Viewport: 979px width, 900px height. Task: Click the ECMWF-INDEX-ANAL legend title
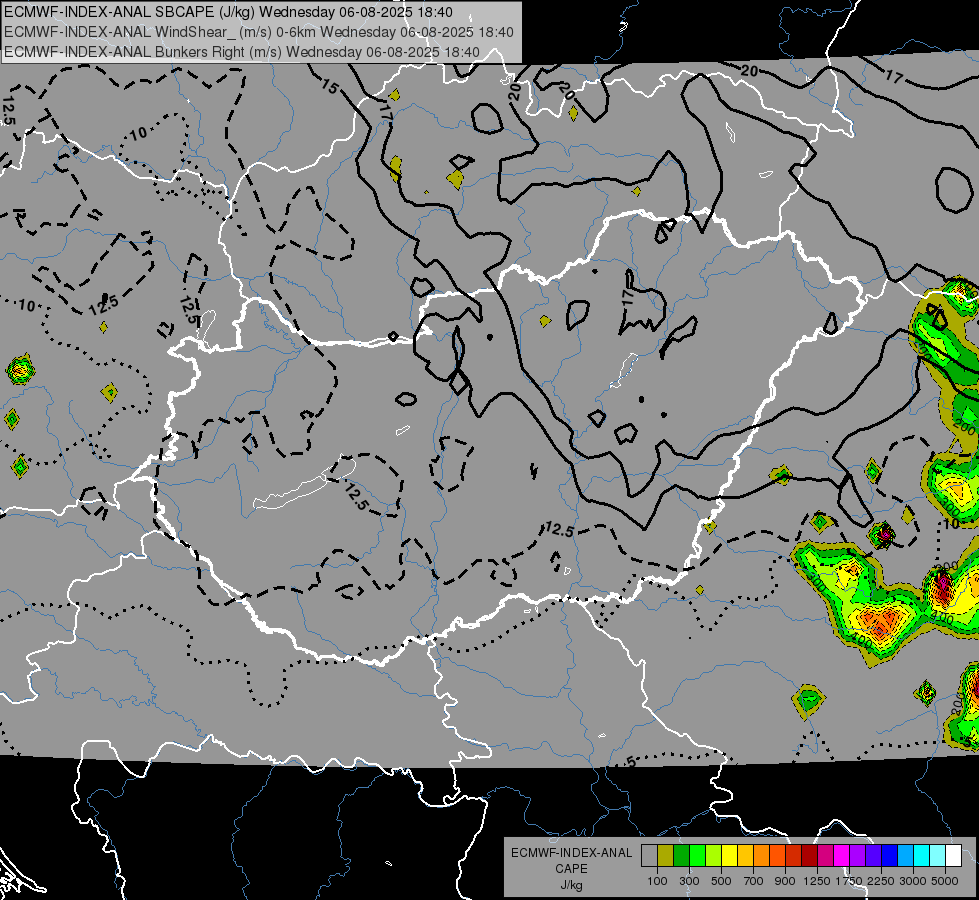572,853
